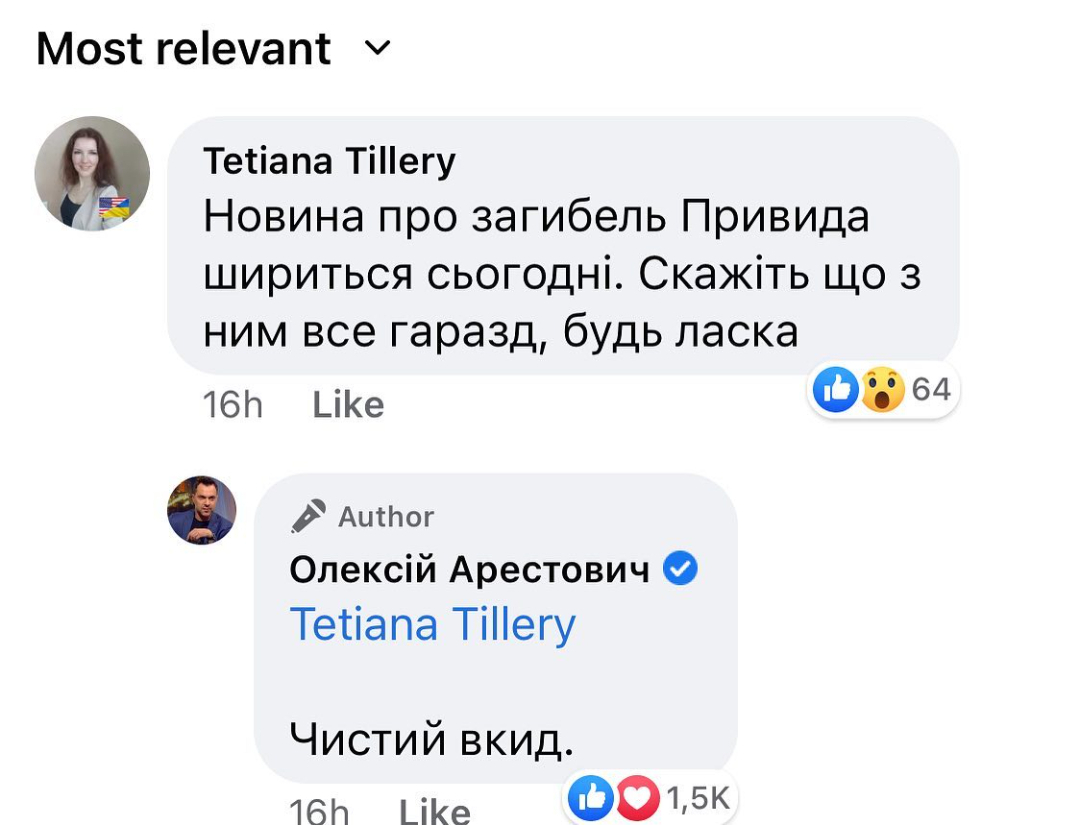The width and height of the screenshot is (1080, 825).
Task: Click the Tetiana Tillery commenter name
Action: coord(329,160)
